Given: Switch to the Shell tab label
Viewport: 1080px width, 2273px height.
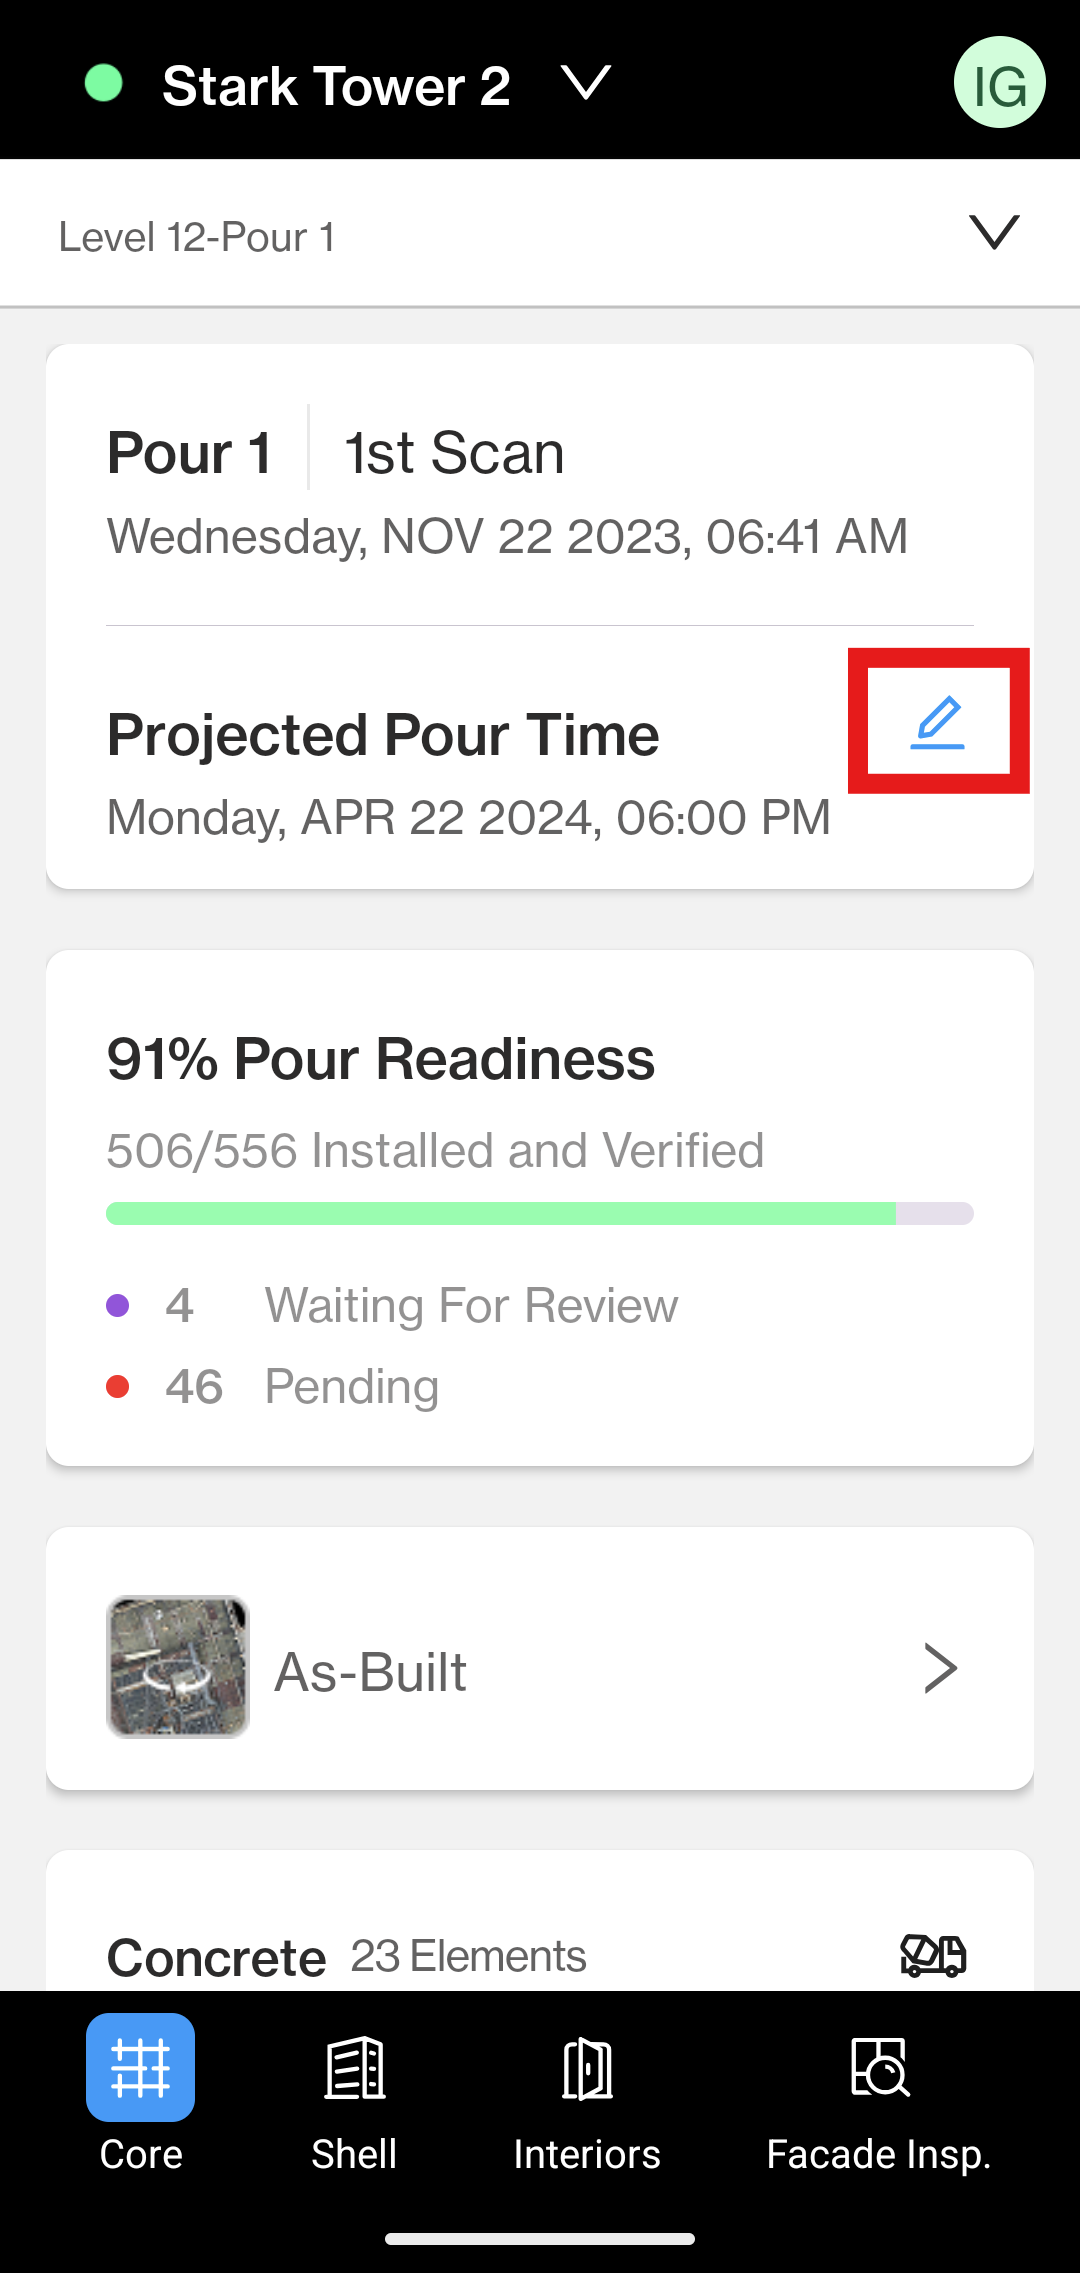Looking at the screenshot, I should click(x=354, y=2154).
